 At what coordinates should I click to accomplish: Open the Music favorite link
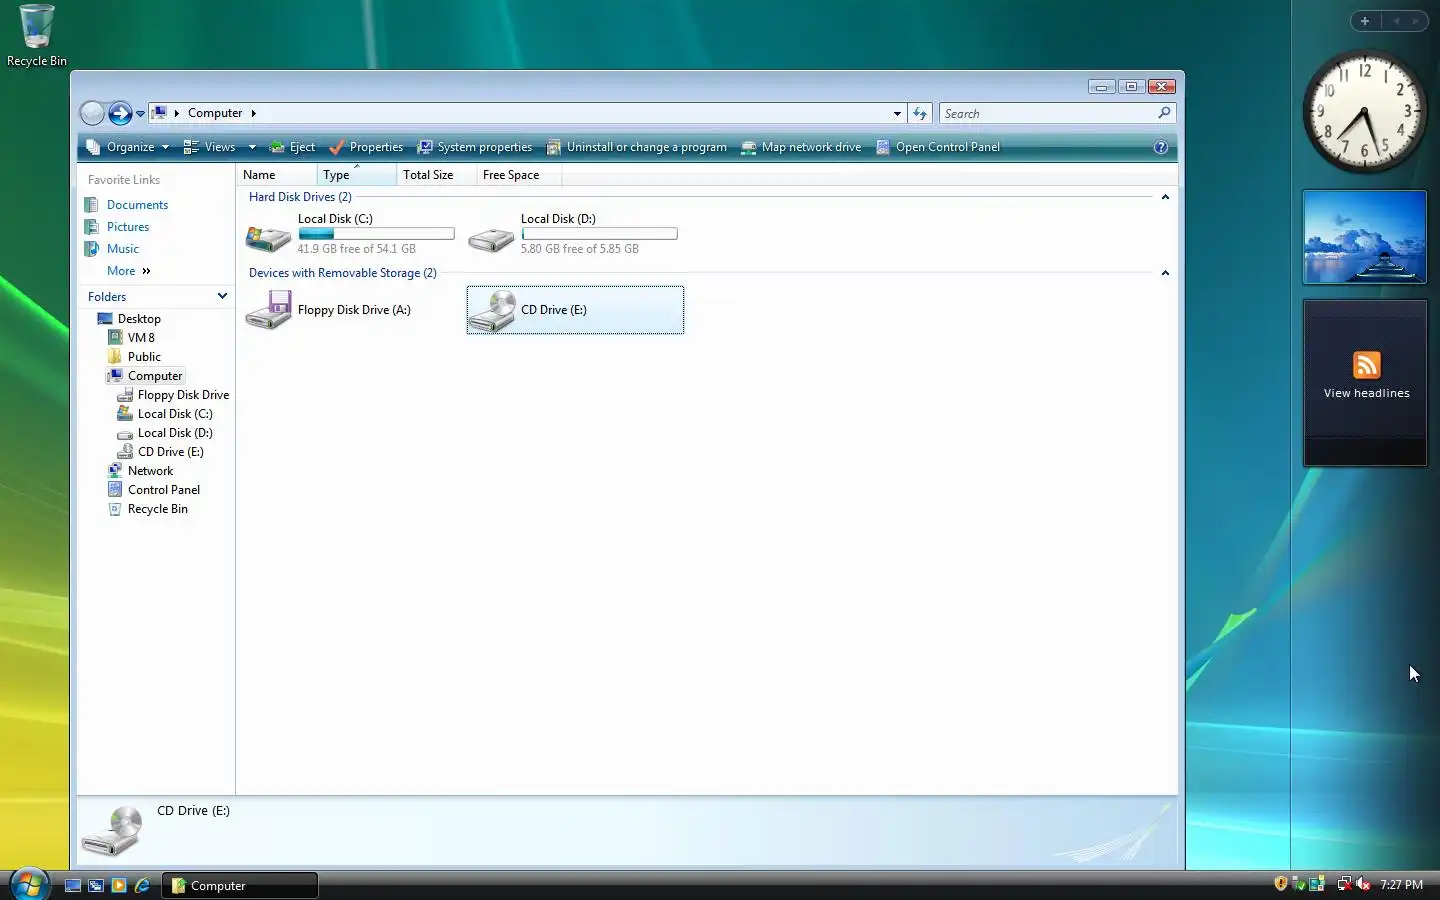click(123, 249)
